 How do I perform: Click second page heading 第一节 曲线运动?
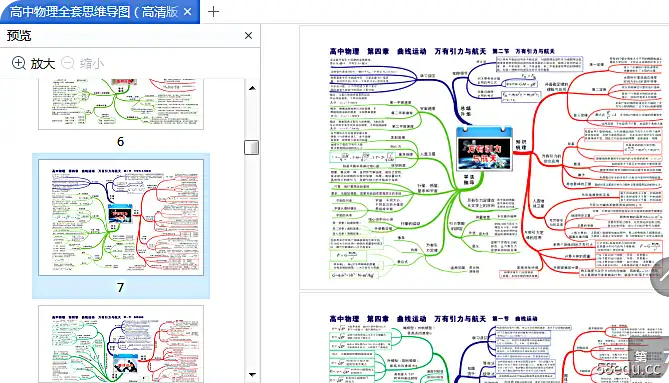click(515, 319)
